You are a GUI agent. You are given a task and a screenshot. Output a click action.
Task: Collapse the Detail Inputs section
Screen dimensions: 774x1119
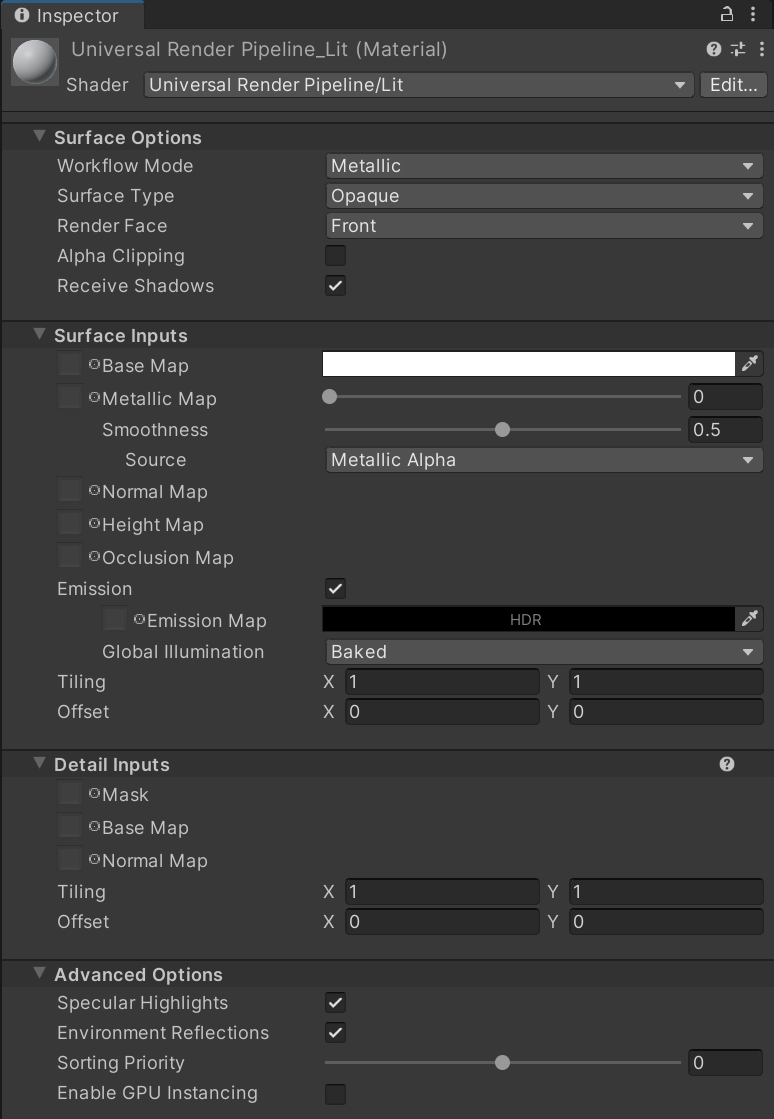coord(40,764)
